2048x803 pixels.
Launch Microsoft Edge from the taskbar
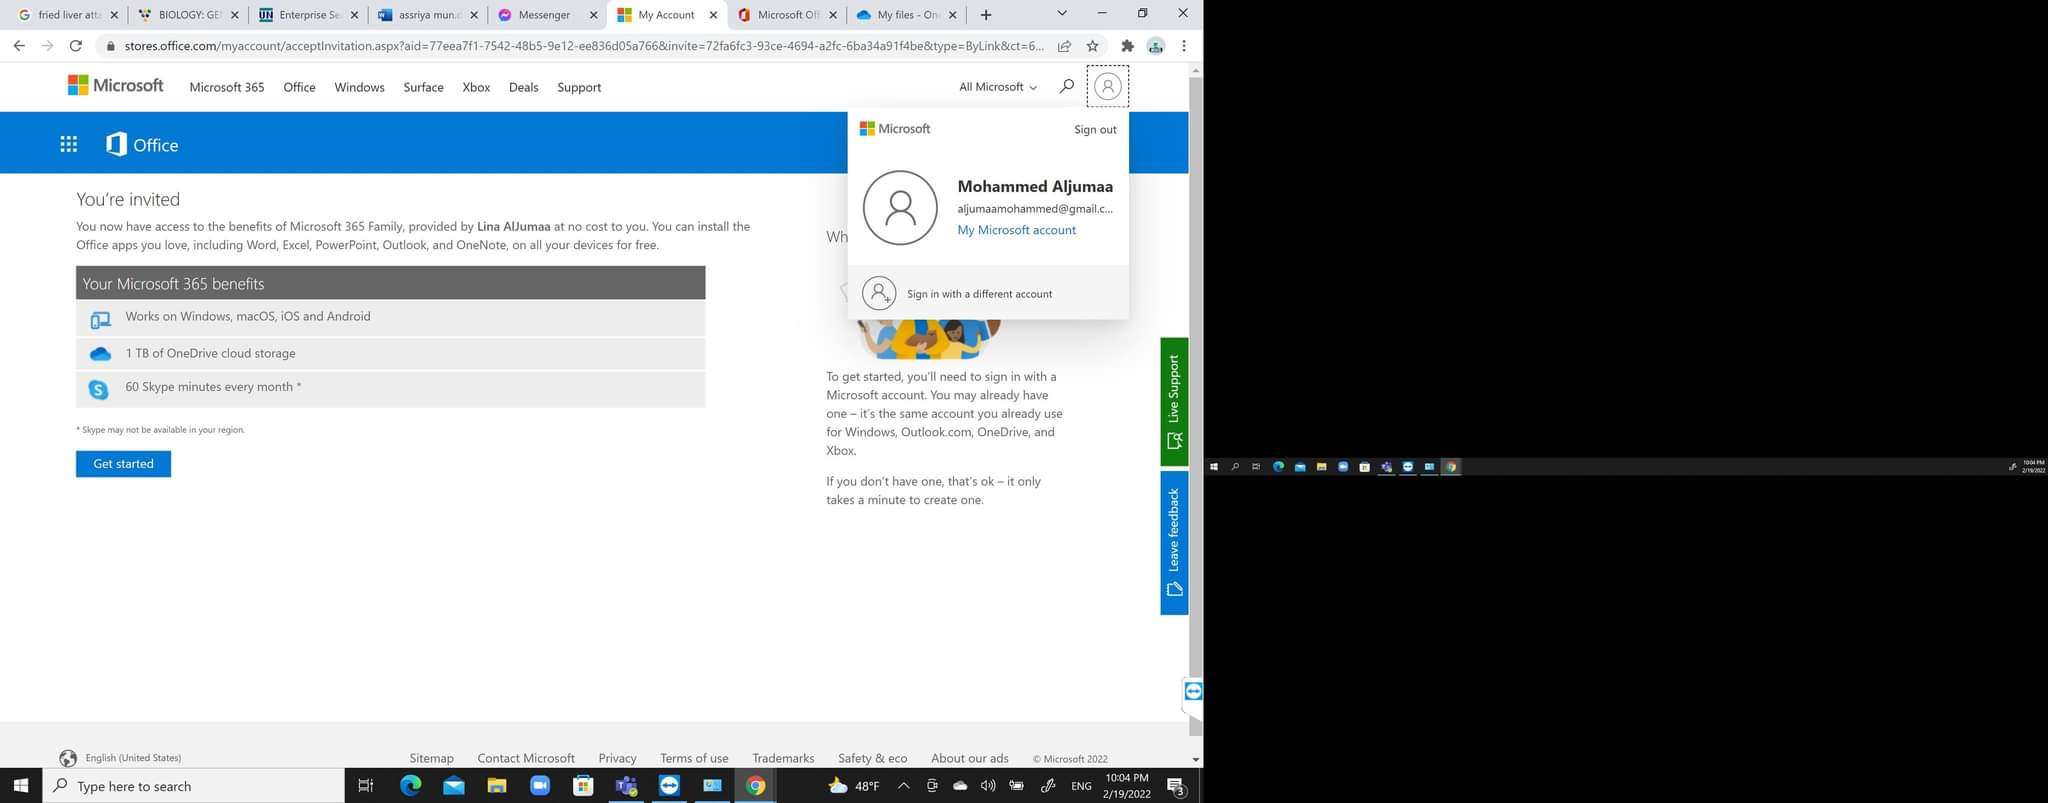click(x=411, y=786)
